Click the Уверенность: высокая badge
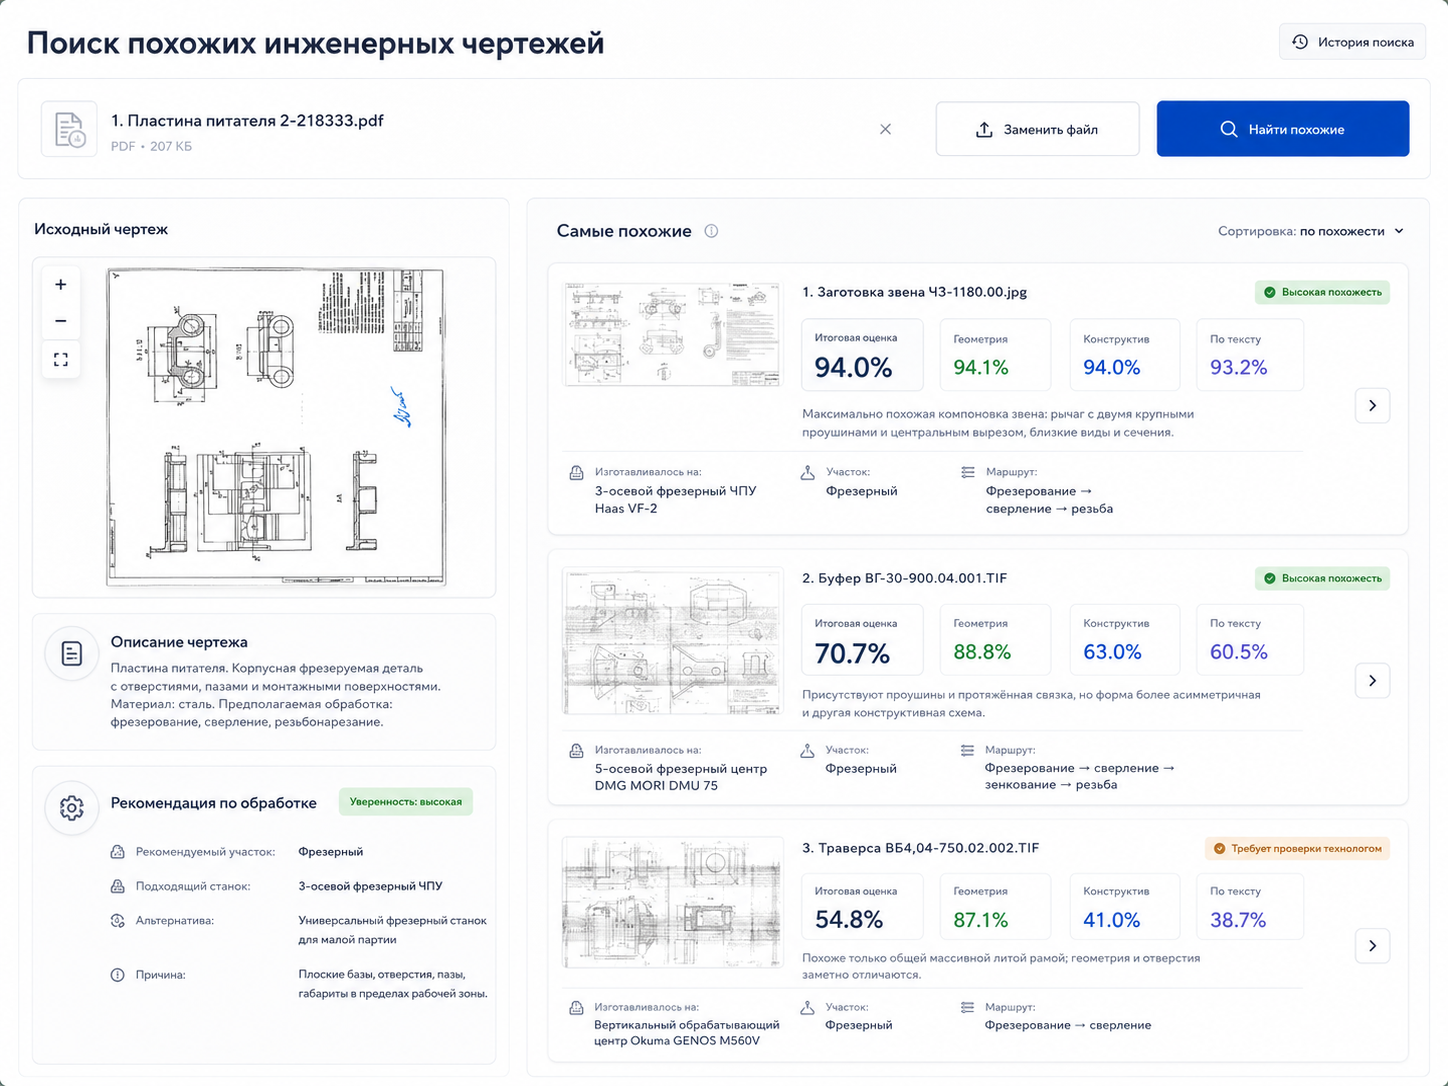 [x=406, y=802]
